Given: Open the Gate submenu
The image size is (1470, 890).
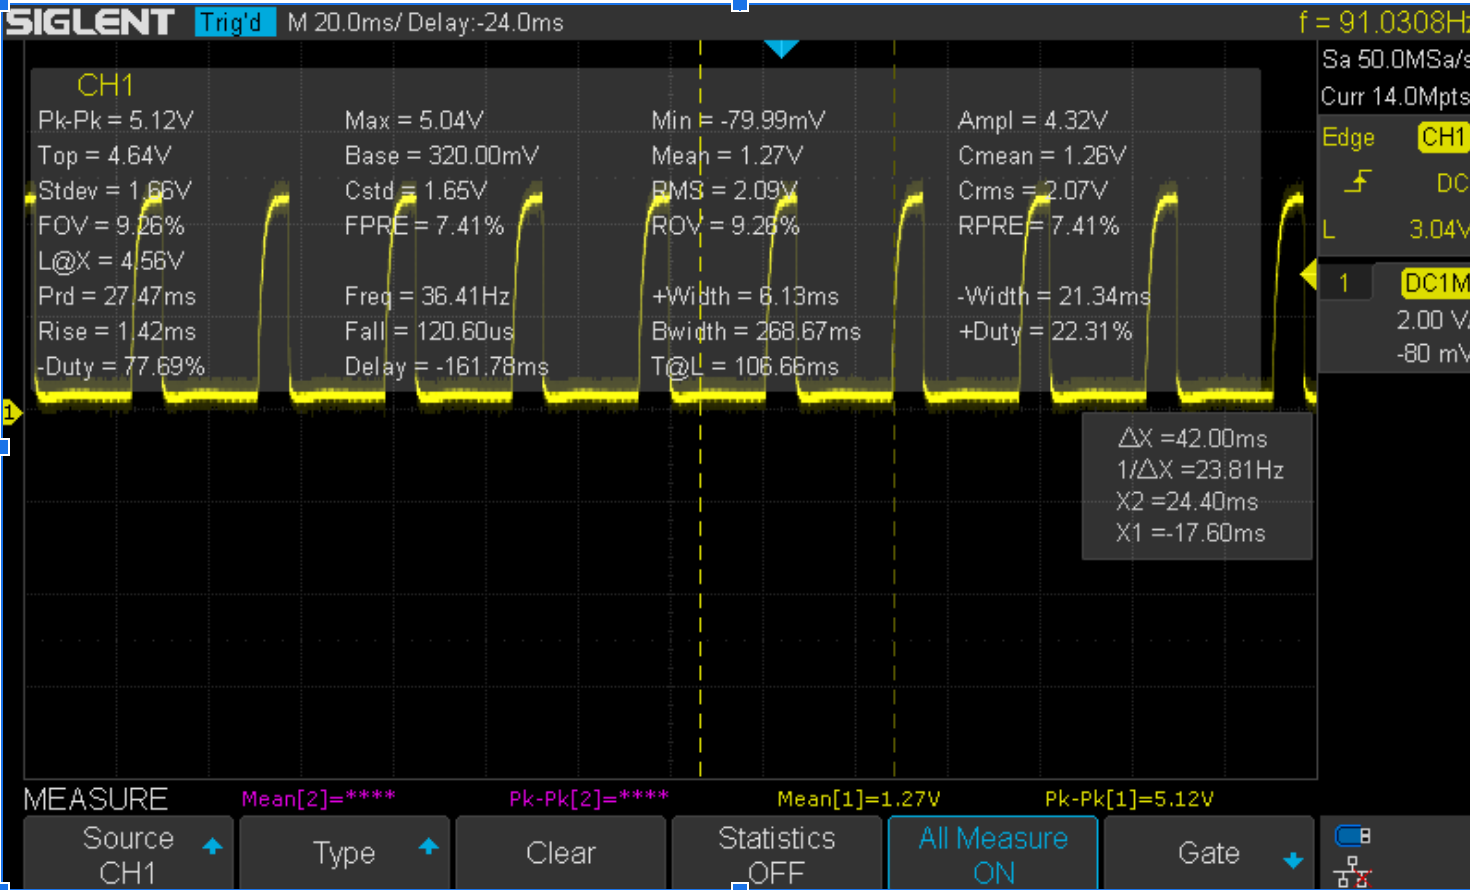Looking at the screenshot, I should point(1208,853).
